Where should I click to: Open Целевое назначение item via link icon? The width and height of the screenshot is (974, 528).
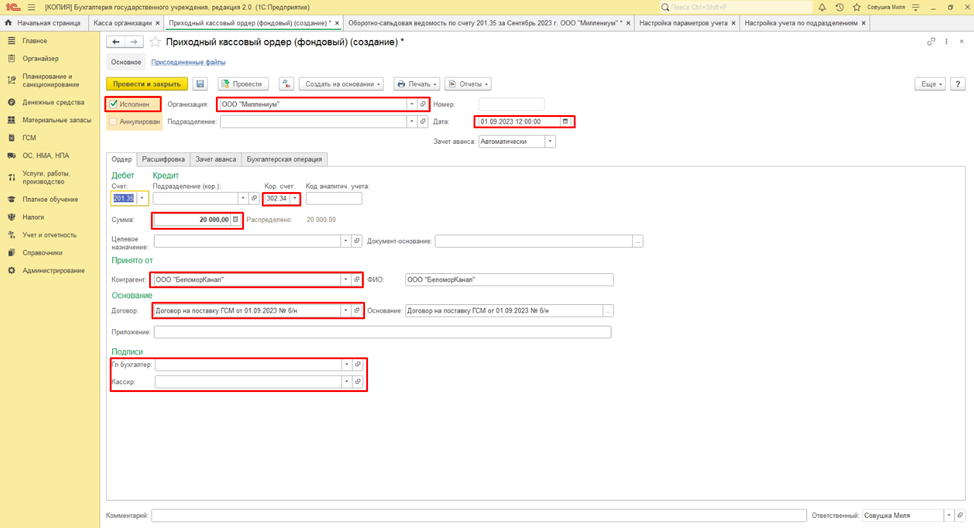(357, 240)
